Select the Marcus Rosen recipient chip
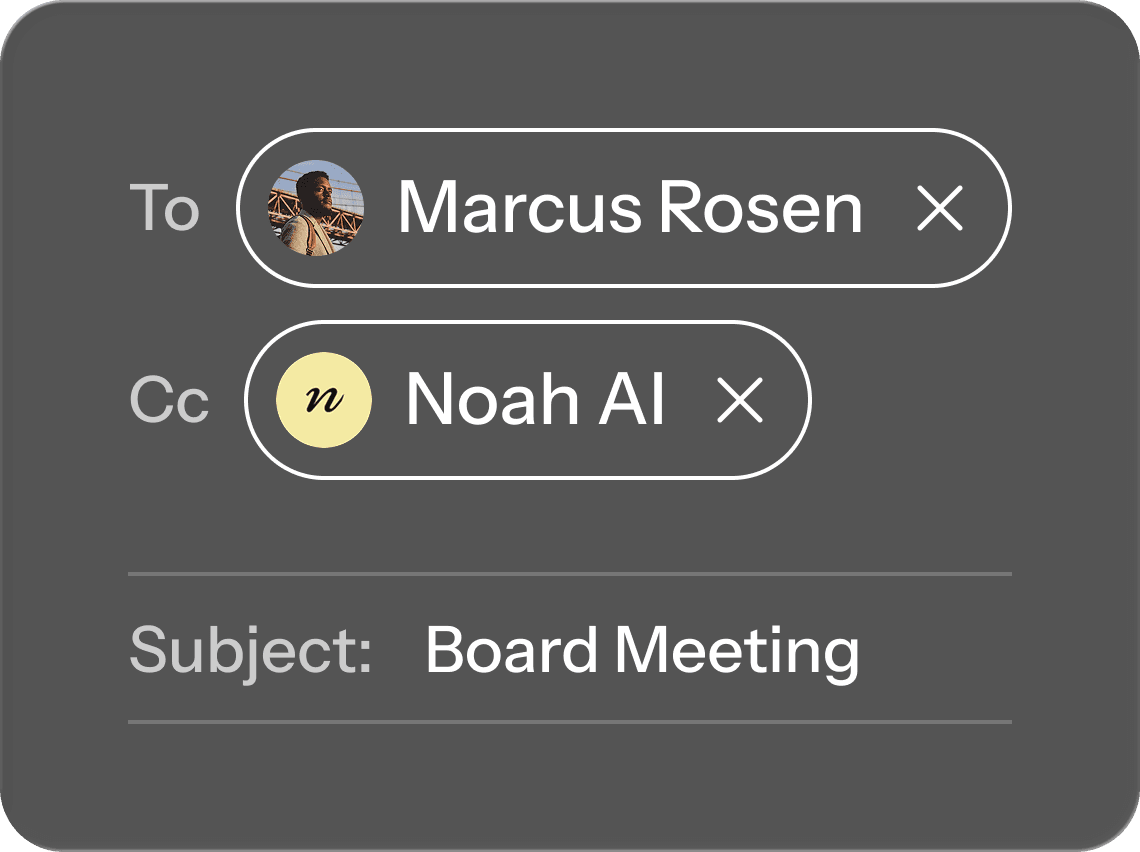The width and height of the screenshot is (1140, 852). click(x=620, y=209)
